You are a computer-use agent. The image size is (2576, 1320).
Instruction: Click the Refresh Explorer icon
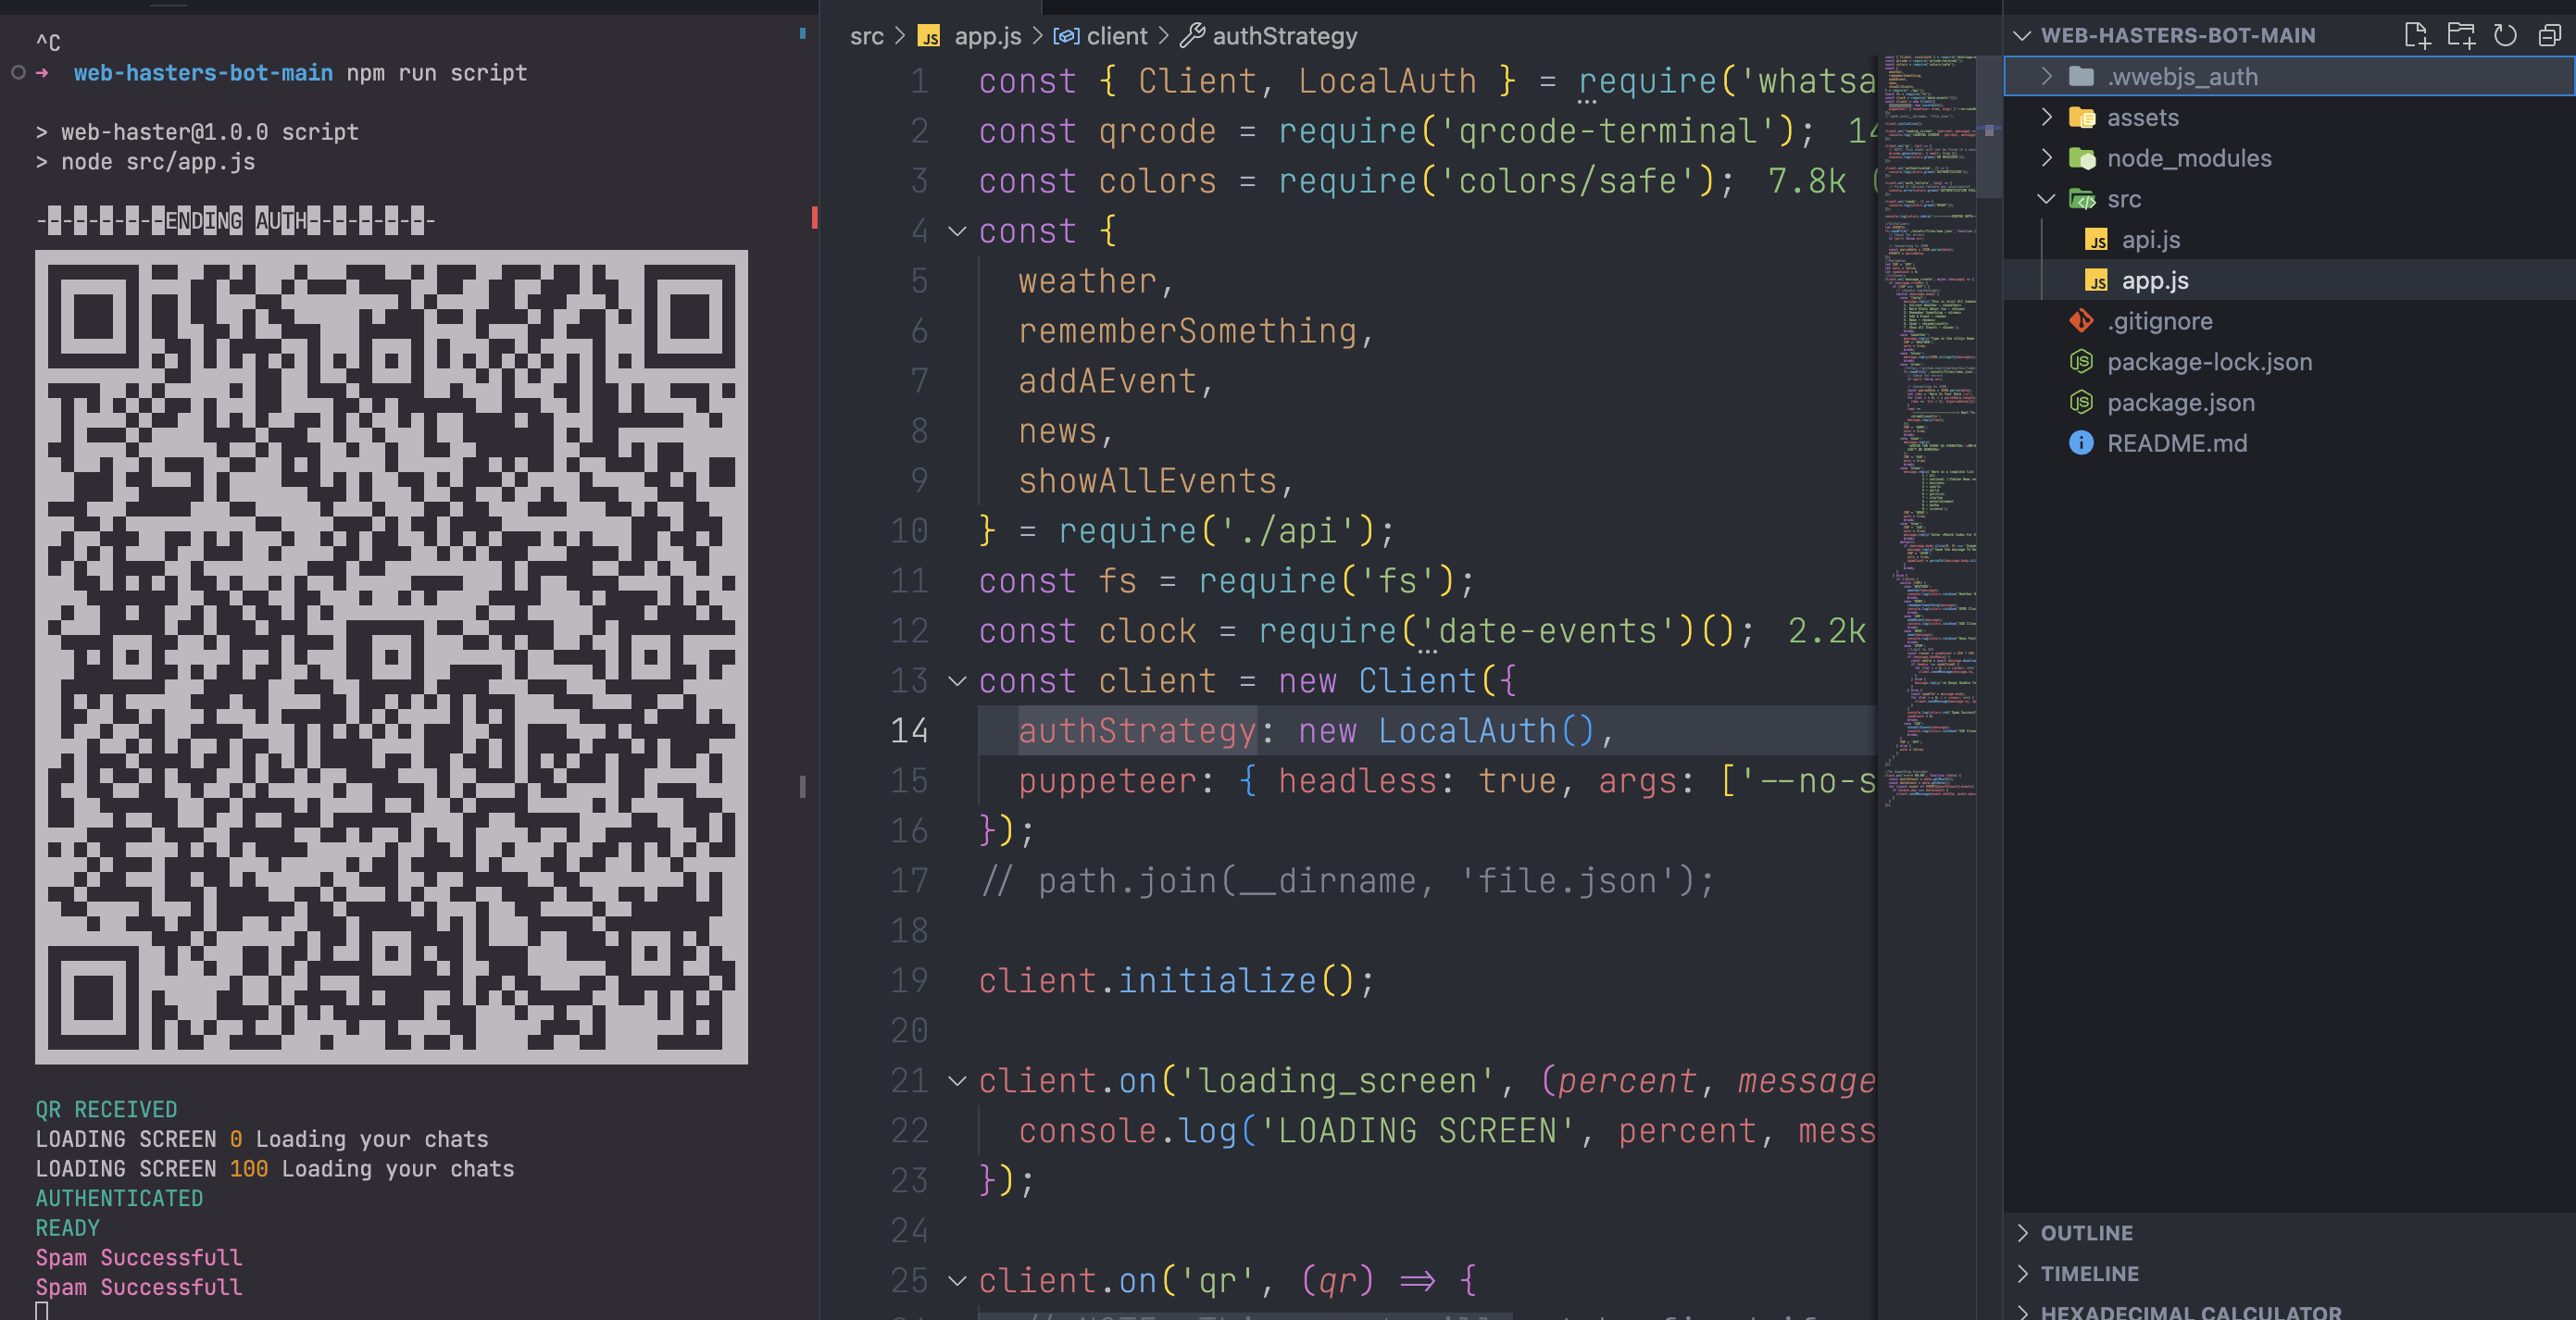click(2505, 35)
